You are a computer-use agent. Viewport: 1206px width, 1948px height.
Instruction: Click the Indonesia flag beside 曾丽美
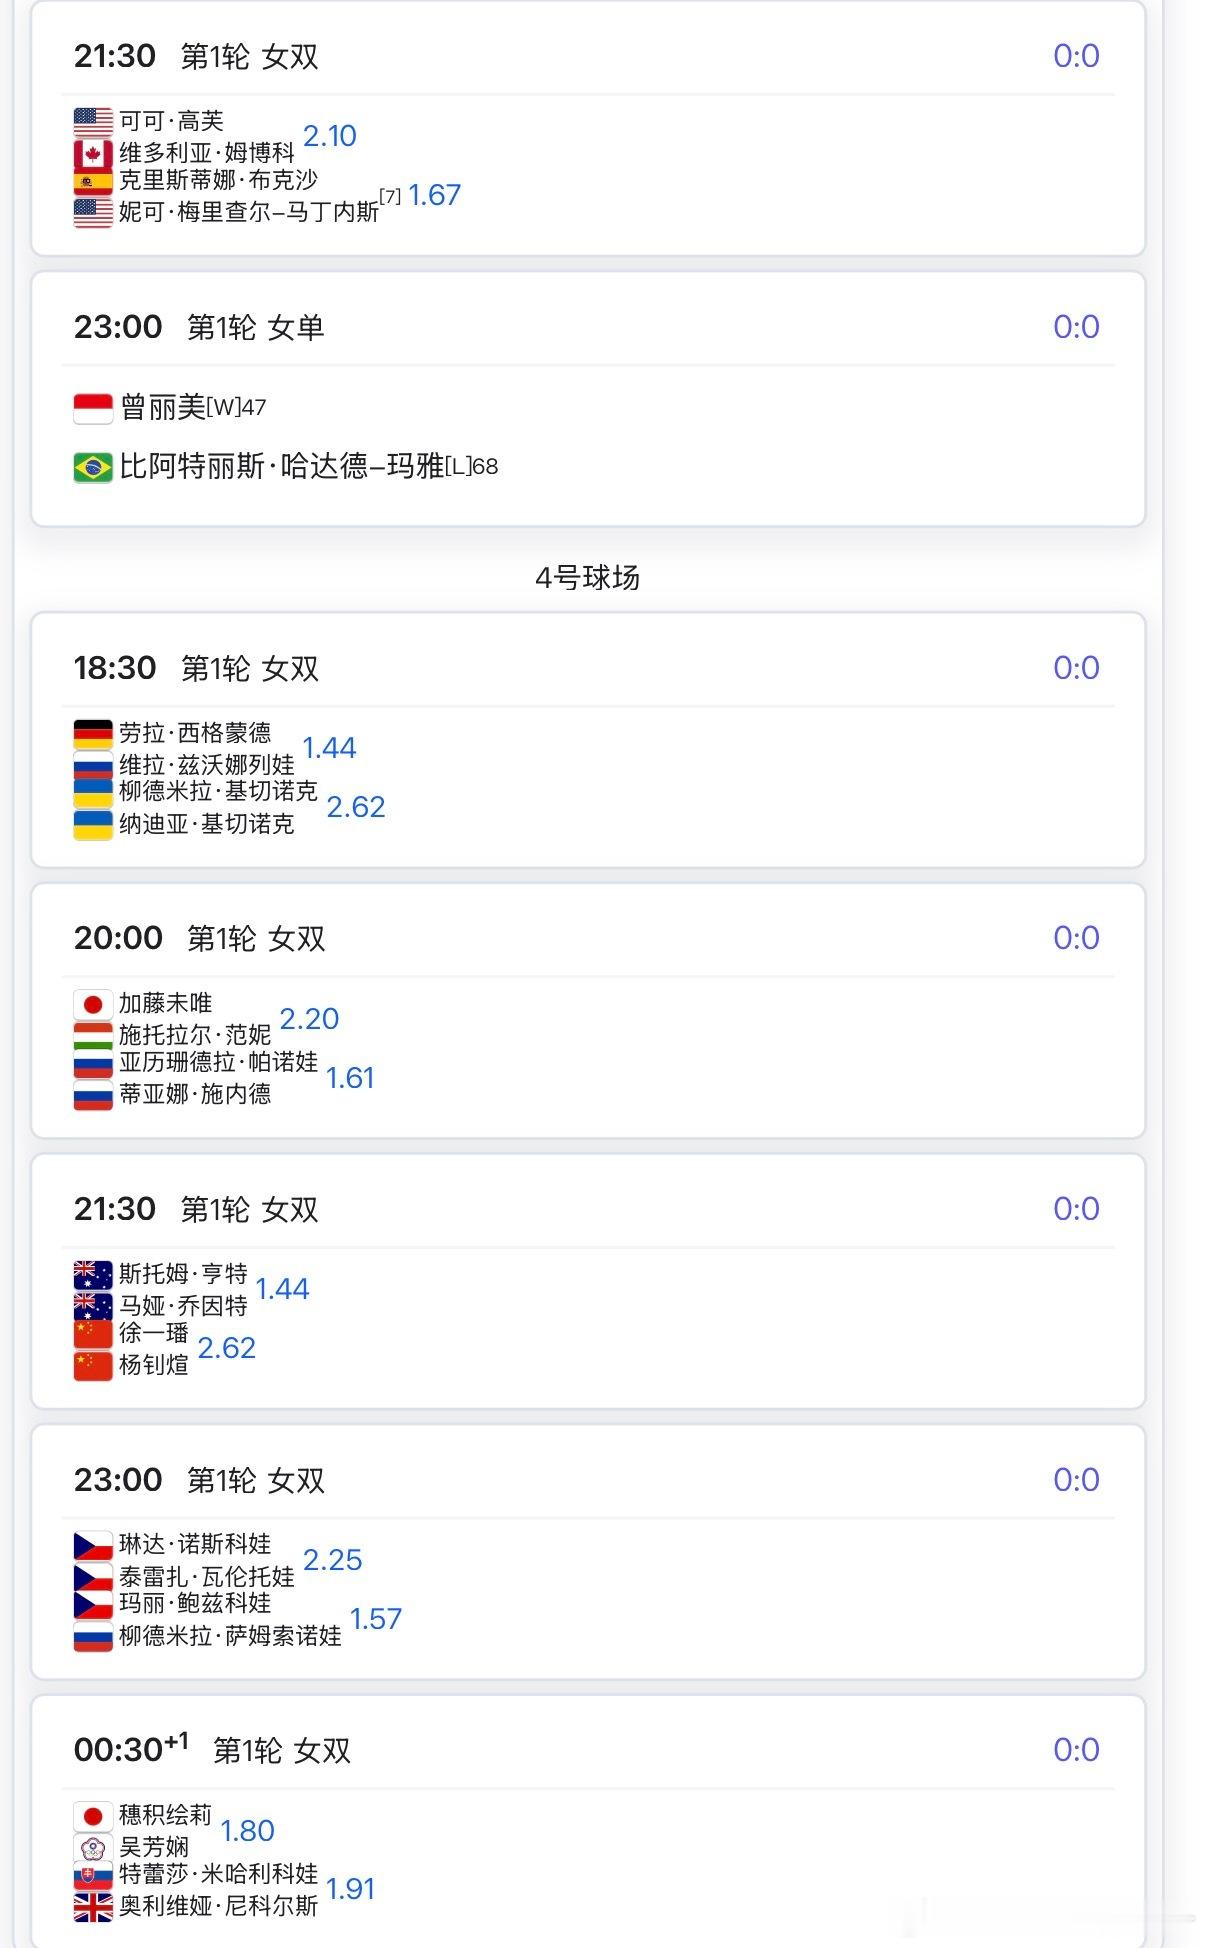[93, 408]
